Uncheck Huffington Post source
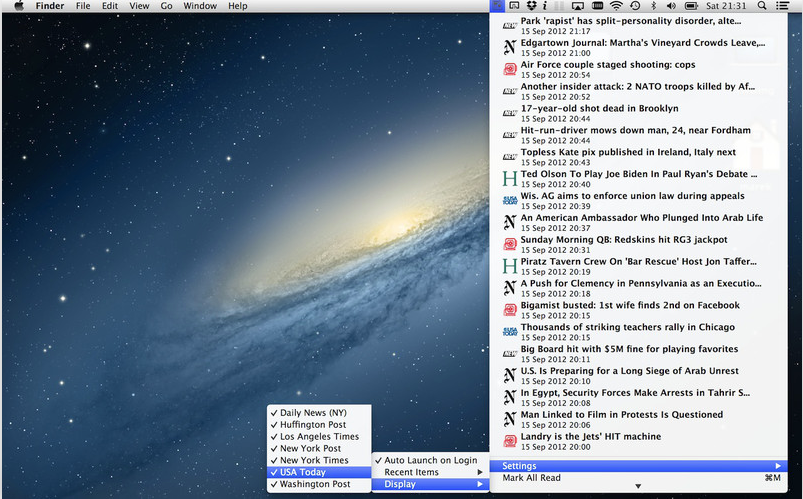 (x=319, y=425)
